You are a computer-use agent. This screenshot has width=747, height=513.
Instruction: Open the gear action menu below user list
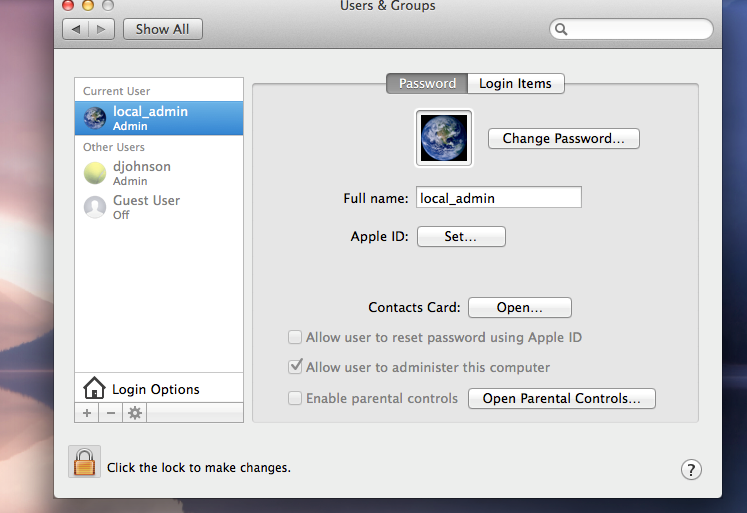[135, 413]
